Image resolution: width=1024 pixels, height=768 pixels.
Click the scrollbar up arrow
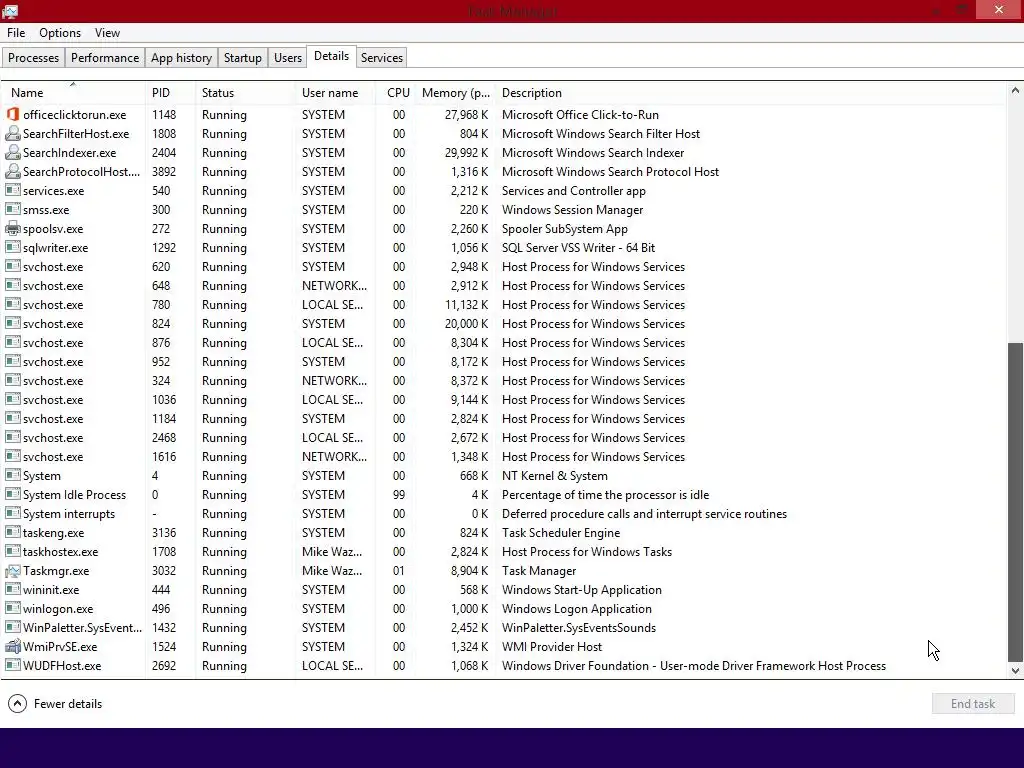pos(1015,91)
